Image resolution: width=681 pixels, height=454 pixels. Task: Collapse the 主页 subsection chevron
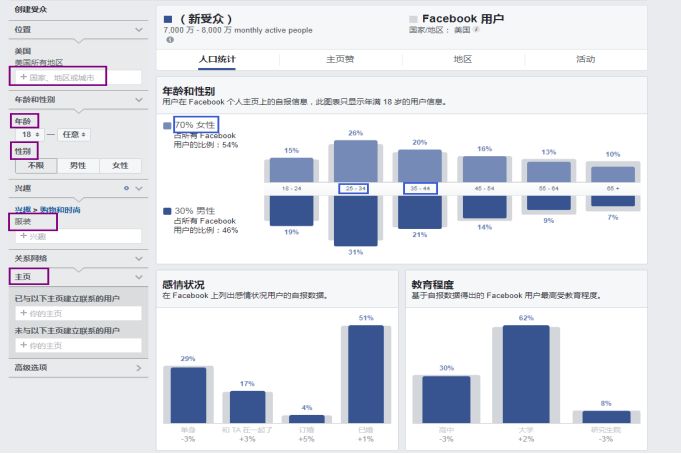[139, 277]
